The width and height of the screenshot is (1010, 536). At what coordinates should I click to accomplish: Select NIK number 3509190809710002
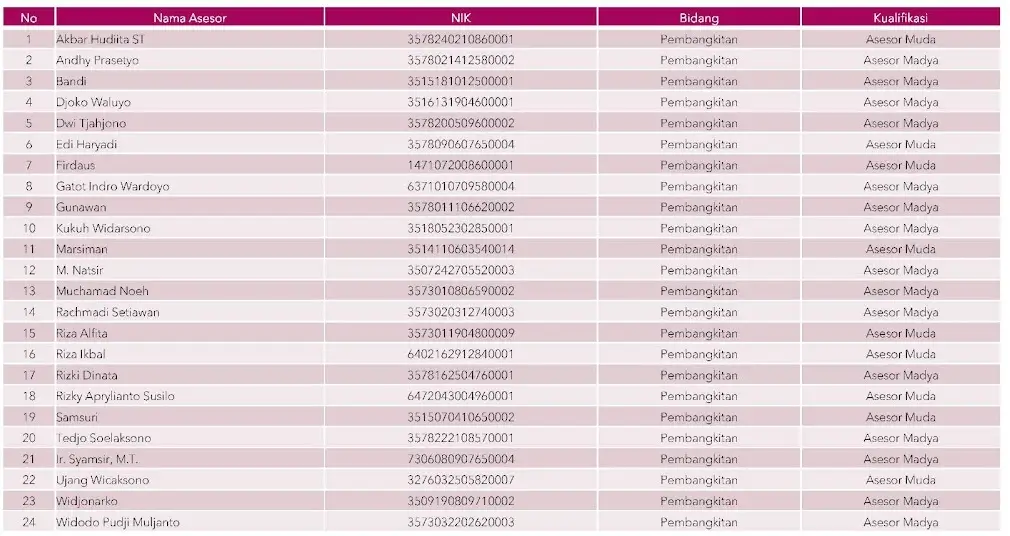(x=460, y=501)
